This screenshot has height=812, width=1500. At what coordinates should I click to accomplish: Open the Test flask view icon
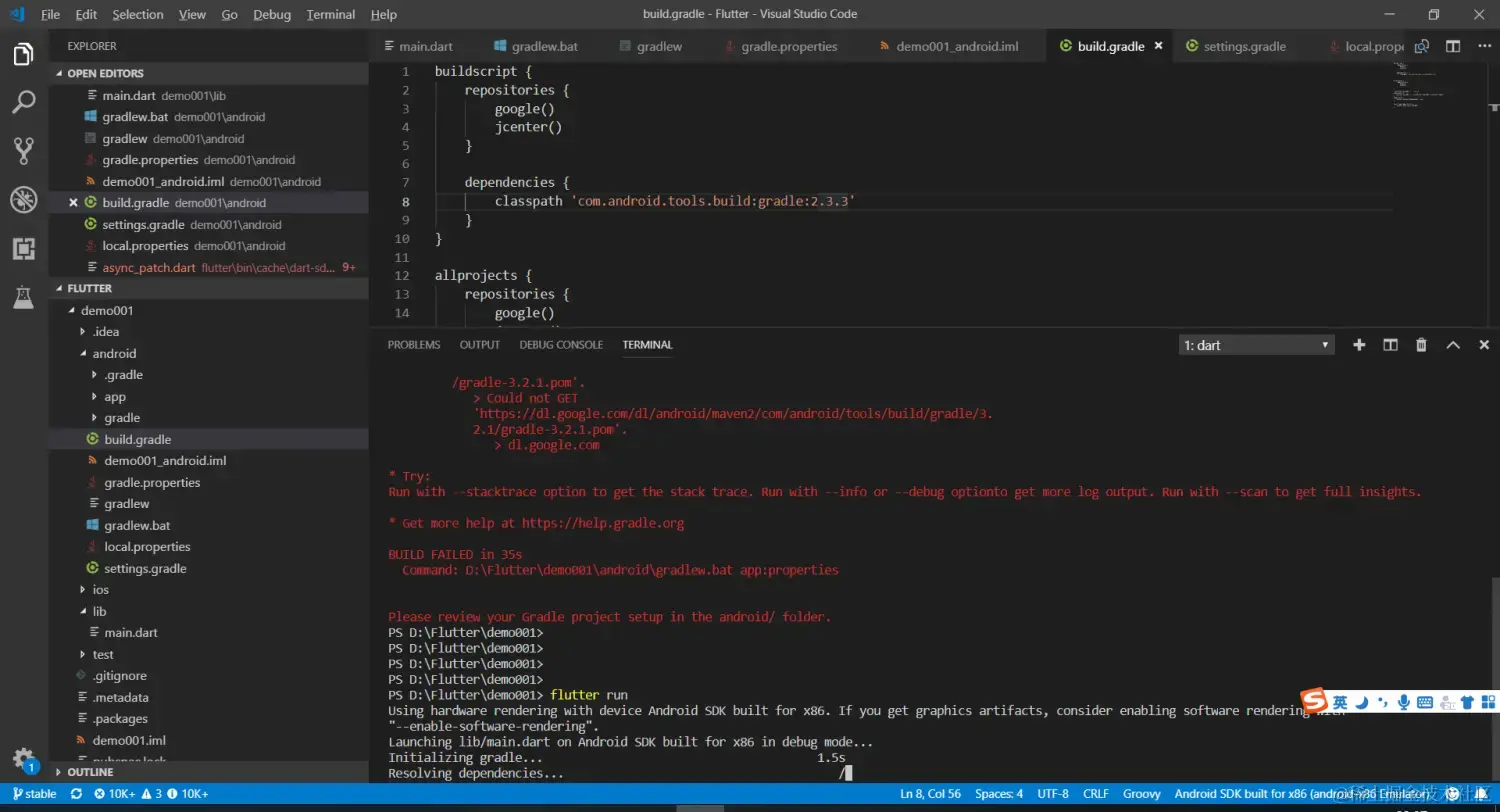[x=24, y=297]
